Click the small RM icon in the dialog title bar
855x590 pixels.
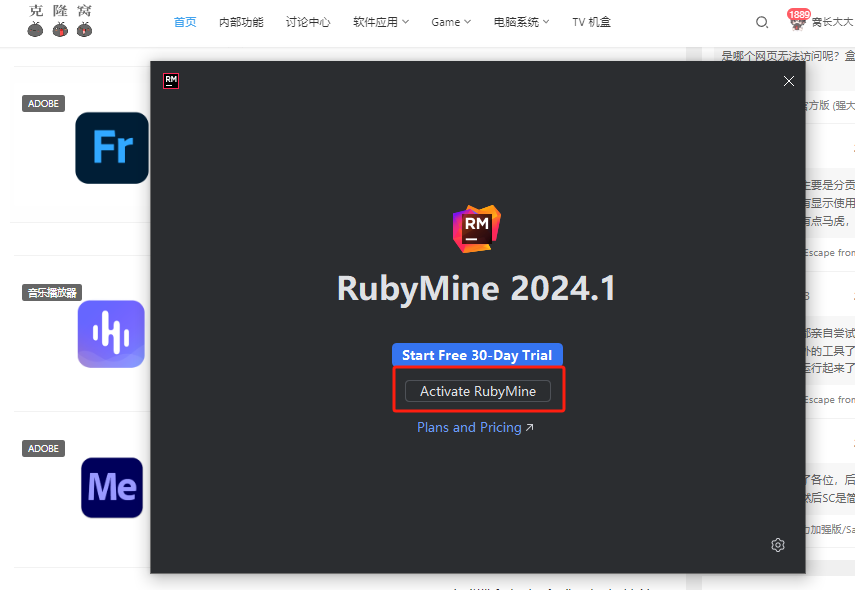[171, 81]
